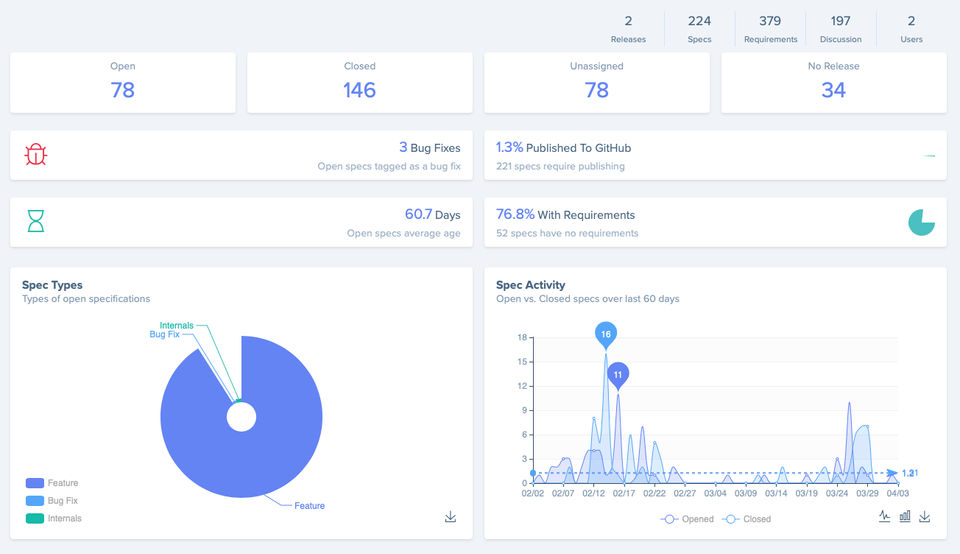View the 379 Requirements counter
The image size is (960, 554).
point(770,29)
